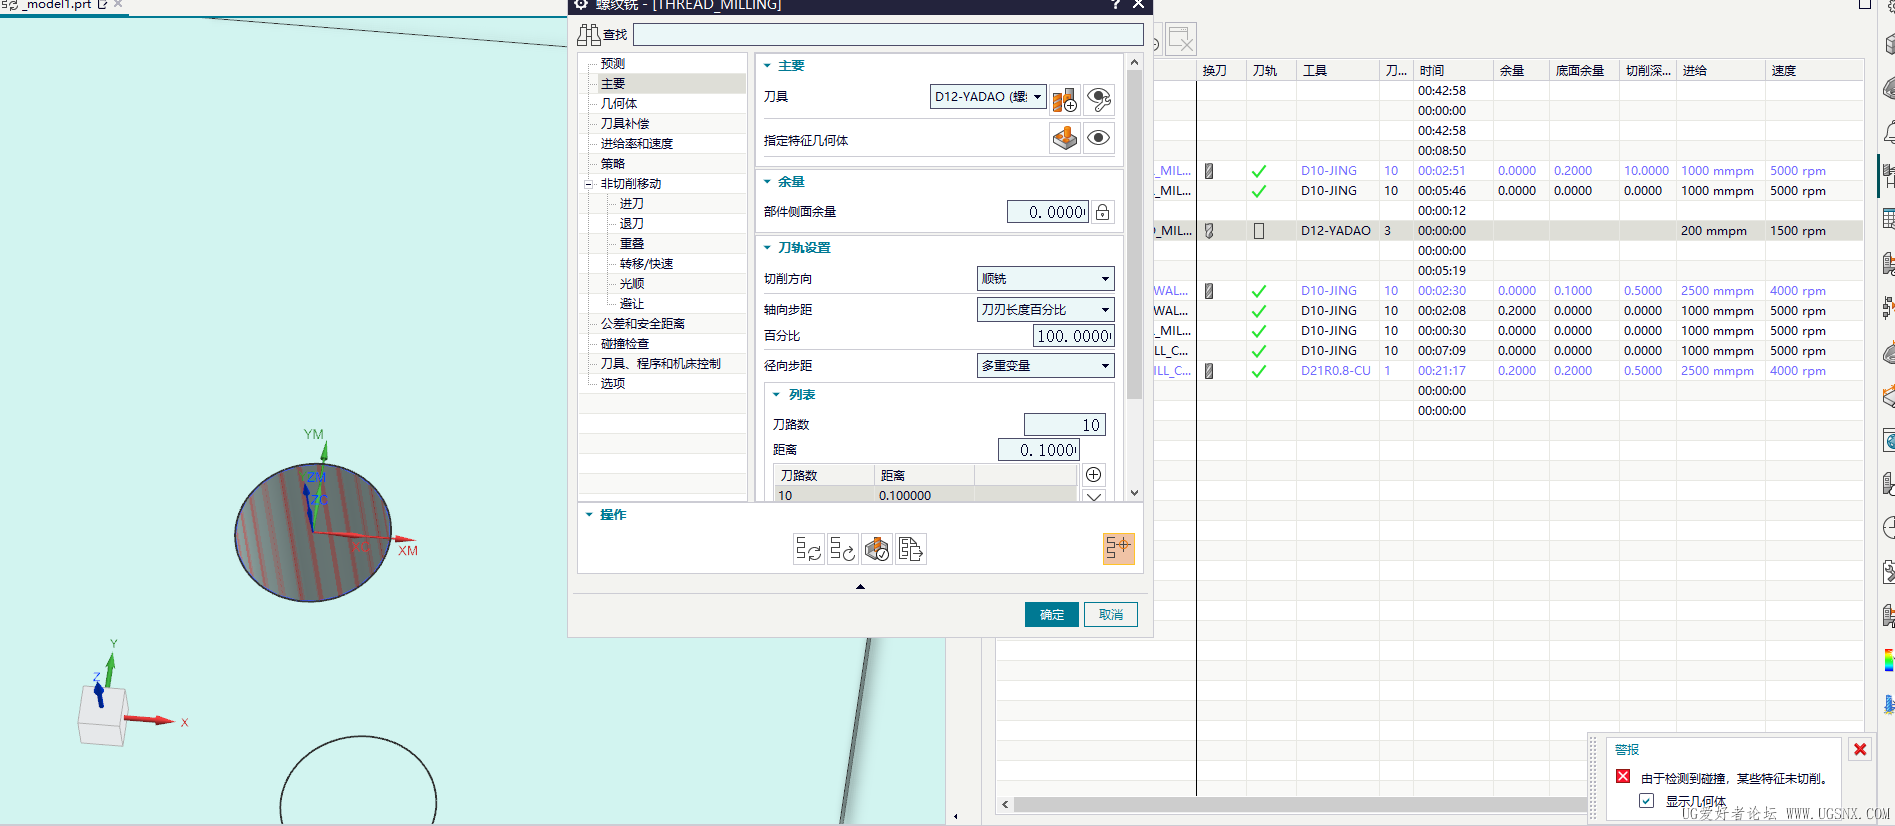Click the 时间 column header
This screenshot has width=1895, height=826.
click(x=1453, y=71)
